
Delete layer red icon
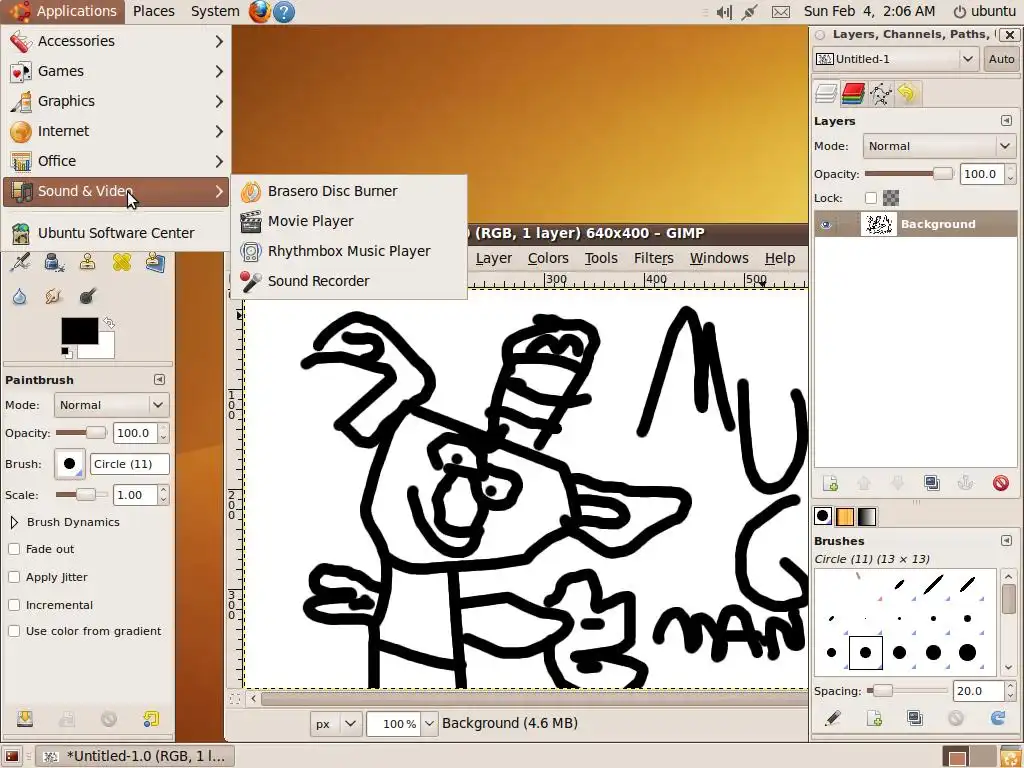coord(1000,483)
